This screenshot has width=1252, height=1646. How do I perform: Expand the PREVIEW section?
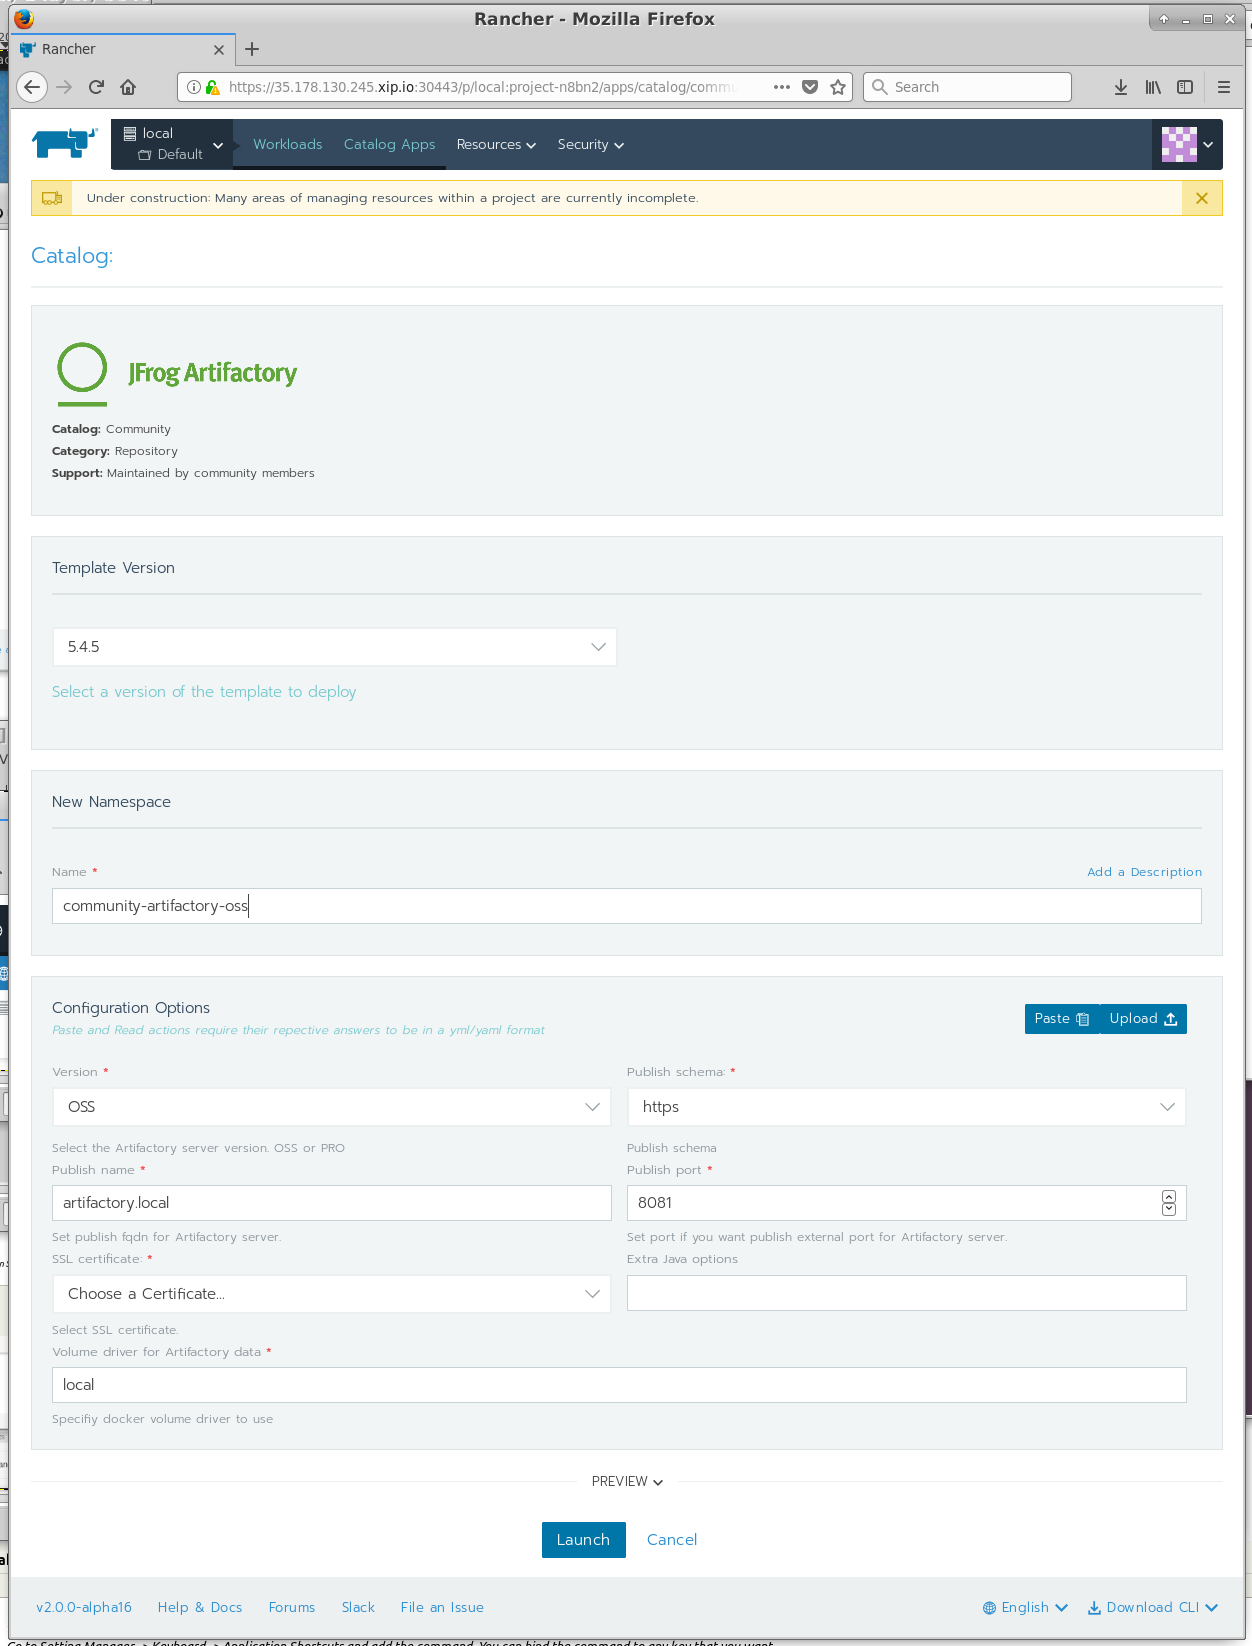tap(627, 1481)
